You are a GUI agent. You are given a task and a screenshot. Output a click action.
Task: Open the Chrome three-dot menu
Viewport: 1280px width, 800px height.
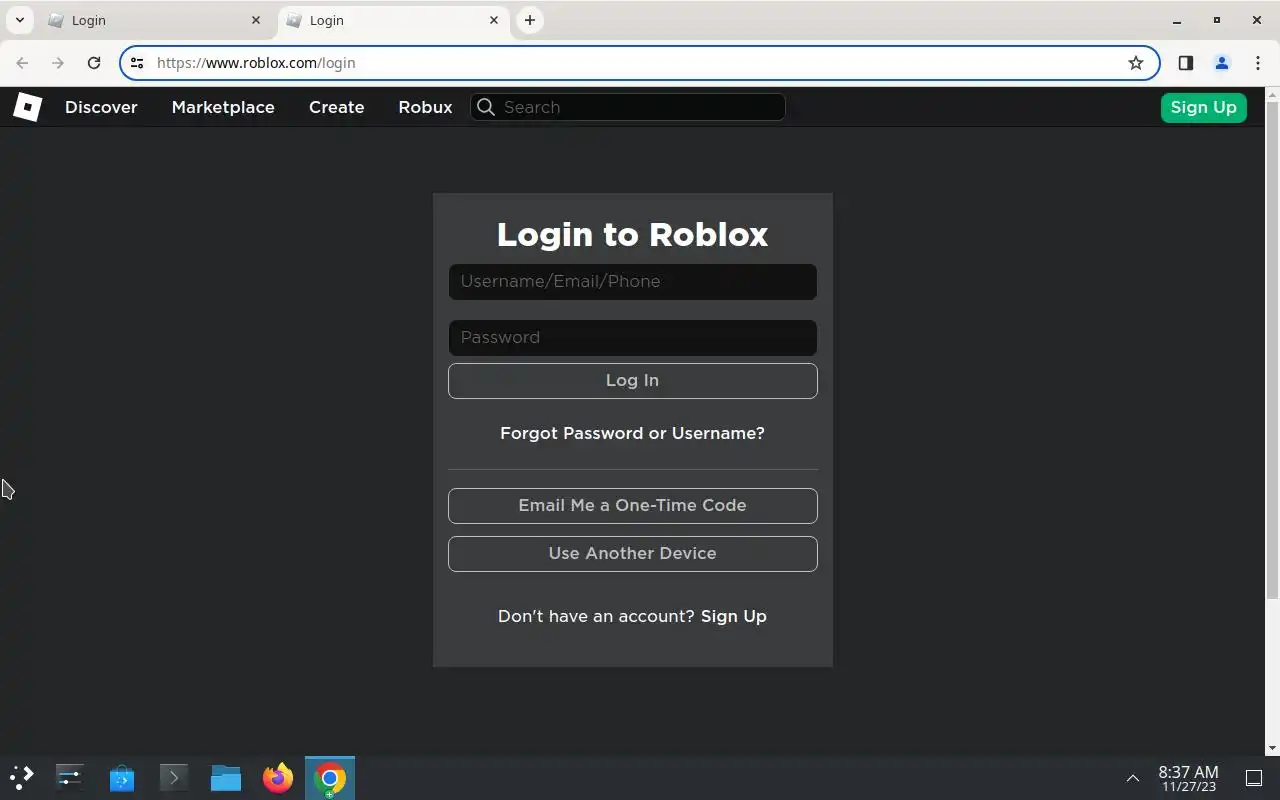[x=1258, y=63]
